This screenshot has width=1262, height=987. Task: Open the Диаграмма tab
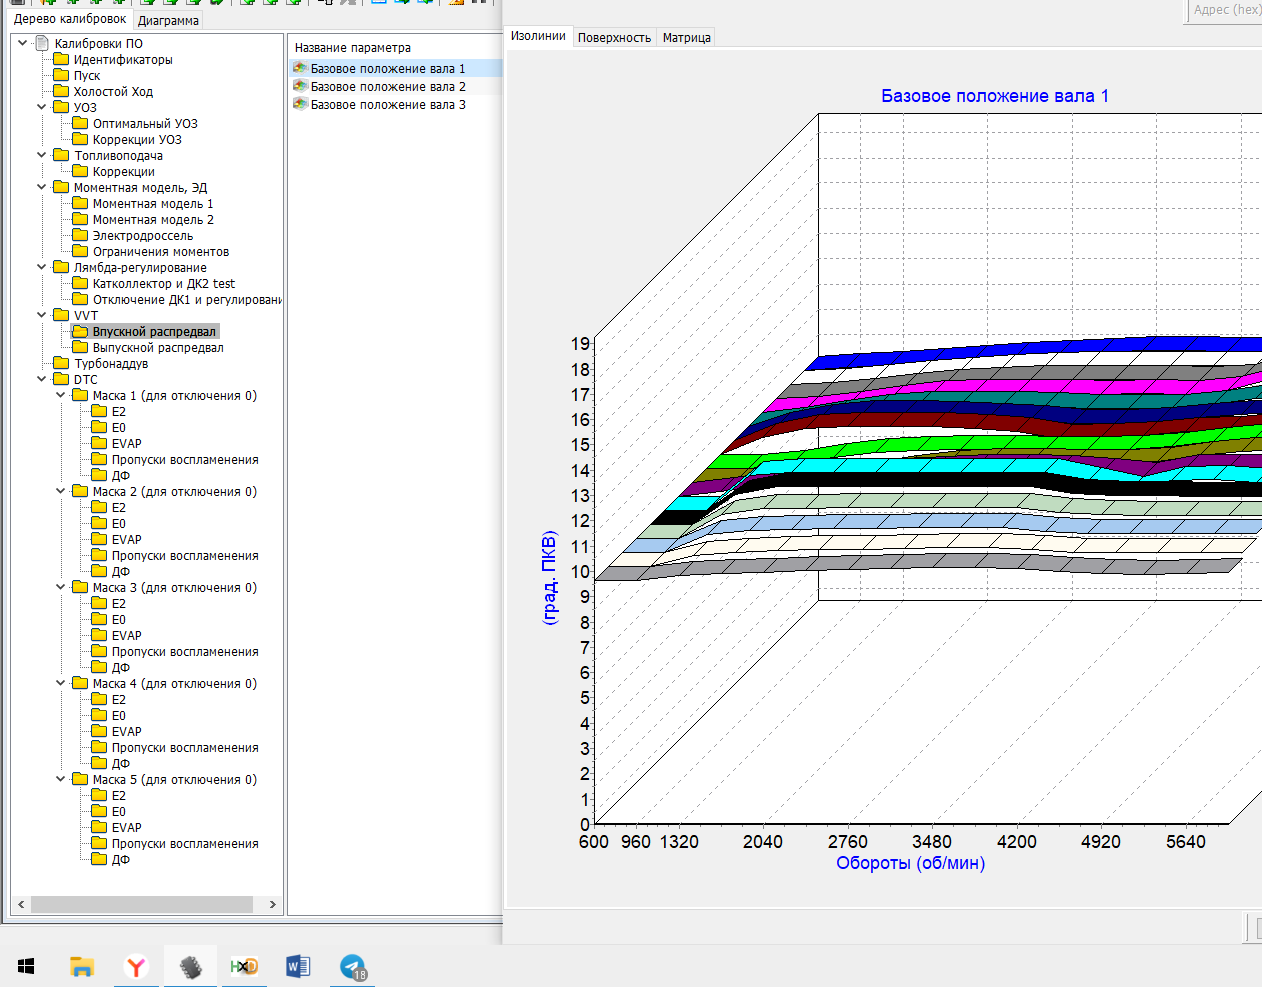click(x=168, y=20)
